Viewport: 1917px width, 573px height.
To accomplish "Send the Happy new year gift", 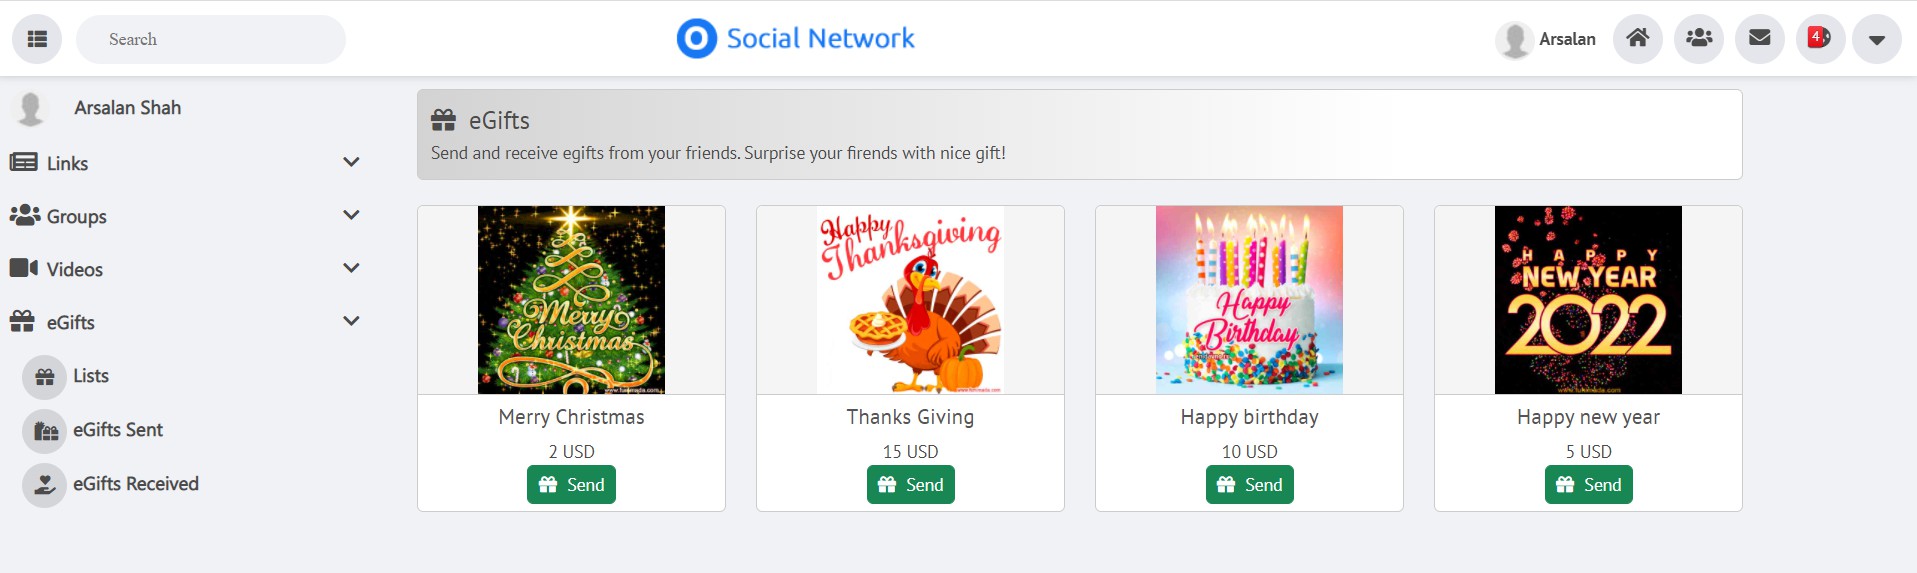I will (x=1588, y=485).
